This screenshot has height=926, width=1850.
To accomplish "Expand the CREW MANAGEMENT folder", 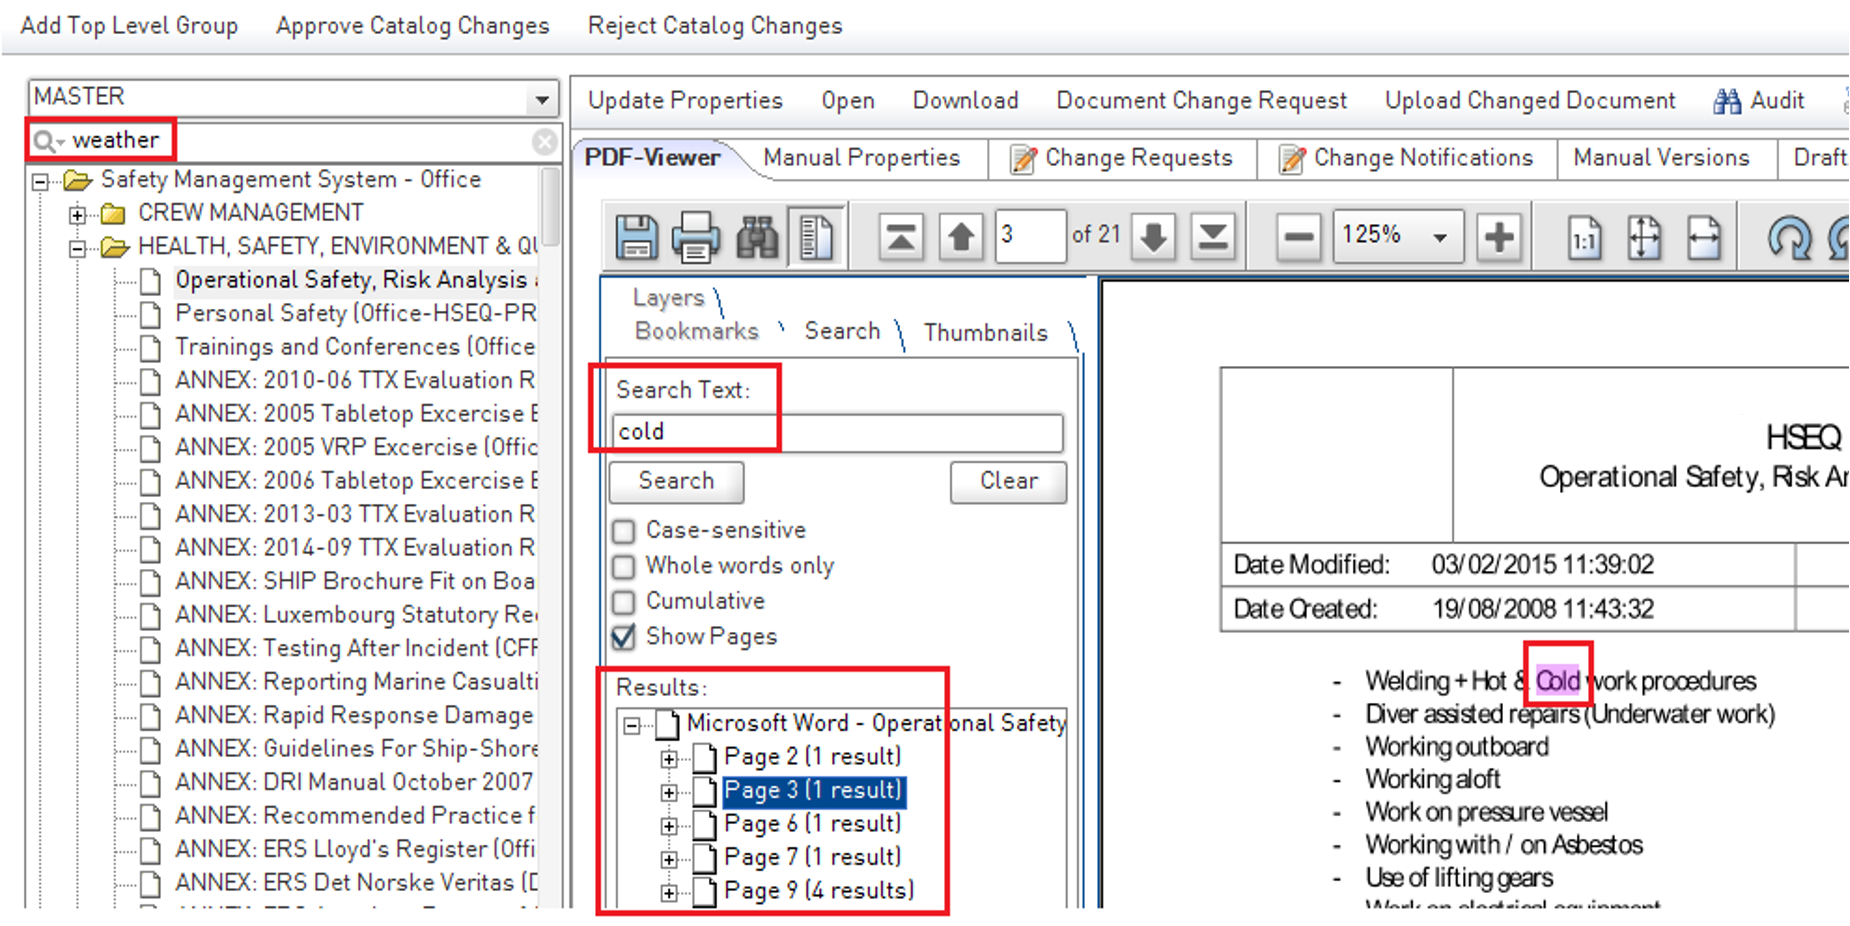I will [78, 214].
